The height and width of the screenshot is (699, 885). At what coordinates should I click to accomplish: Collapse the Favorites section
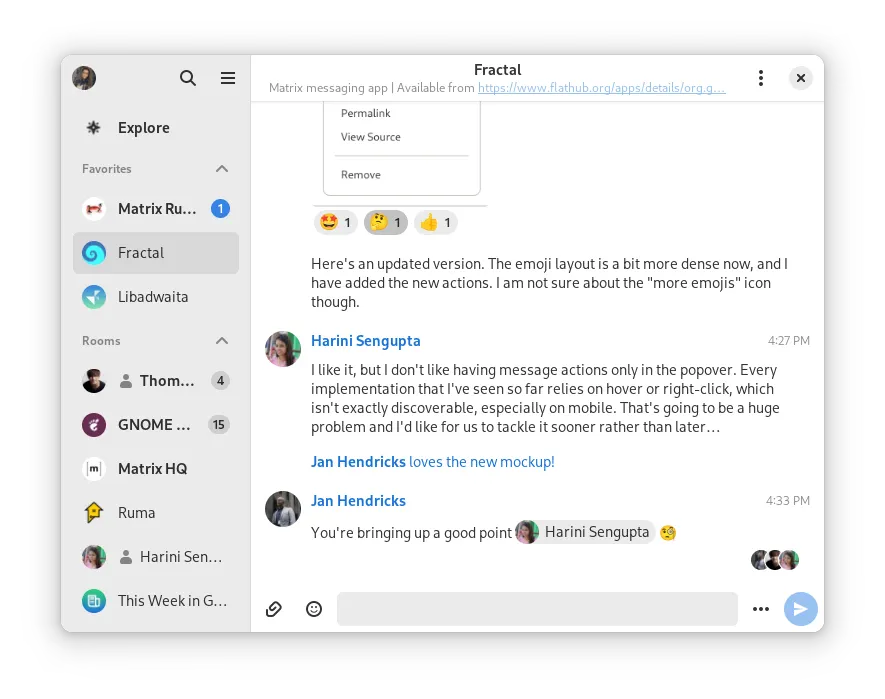[x=222, y=169]
